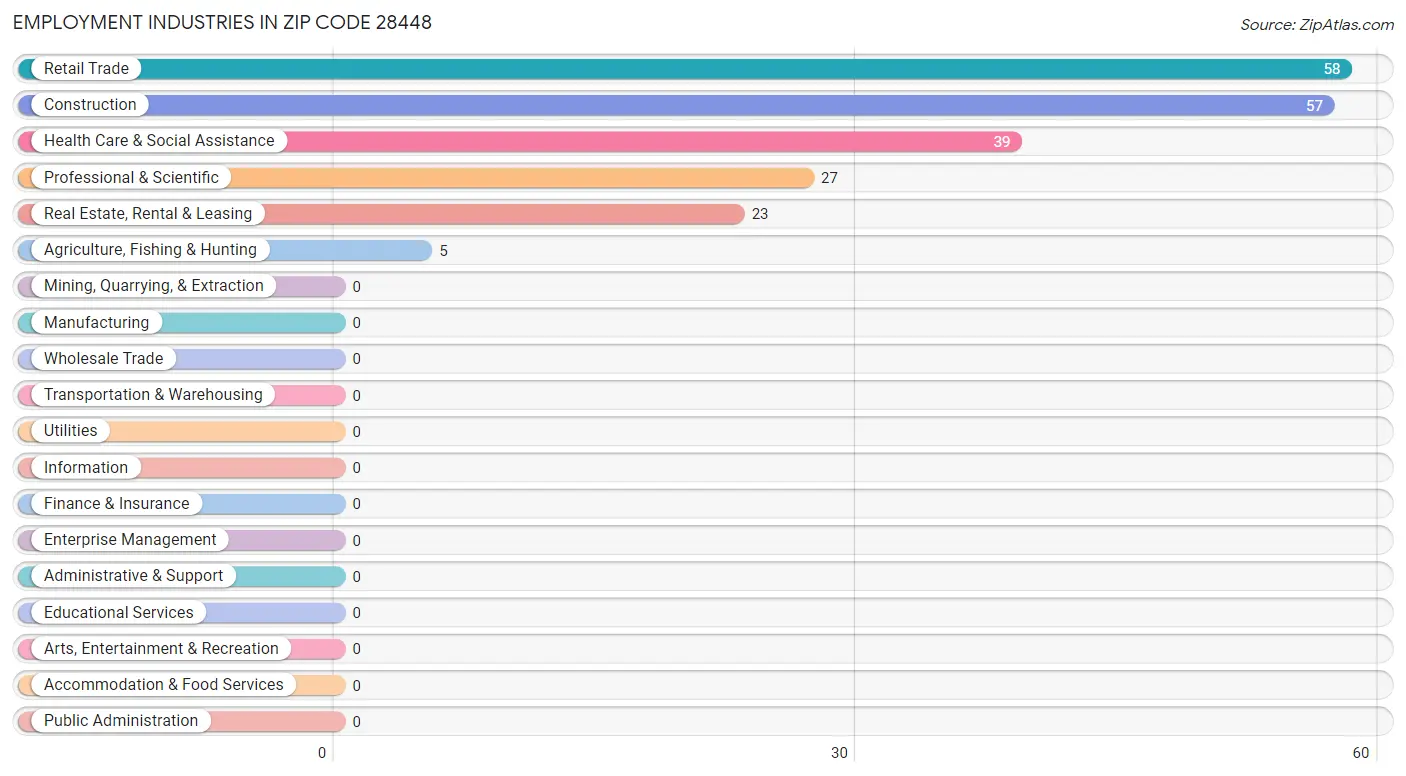Click the Retail Trade bar label
The width and height of the screenshot is (1406, 776).
coord(86,69)
